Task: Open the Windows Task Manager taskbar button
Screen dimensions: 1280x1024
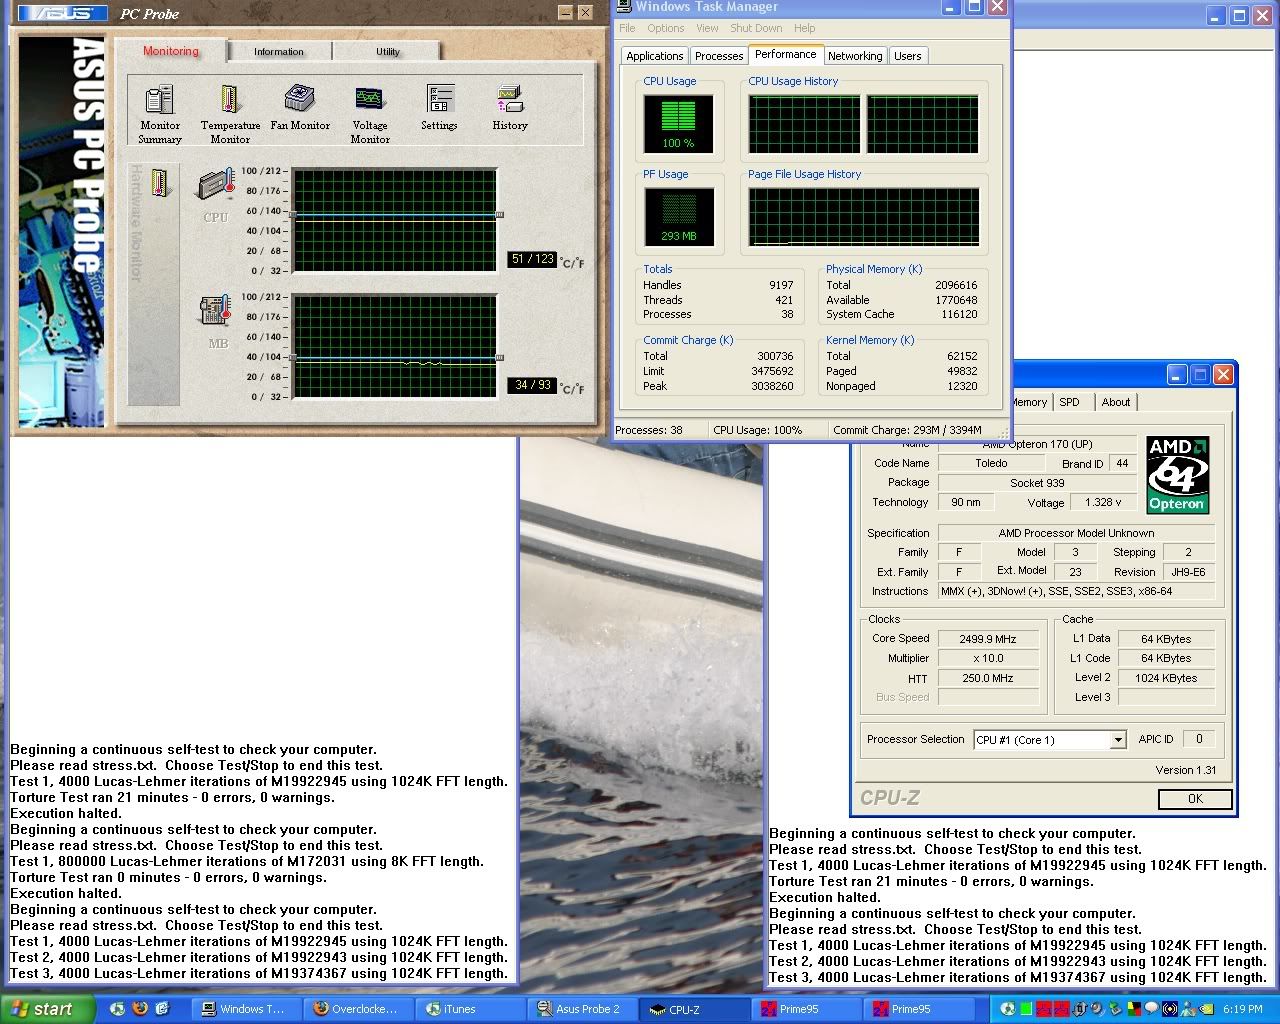Action: coord(246,1009)
